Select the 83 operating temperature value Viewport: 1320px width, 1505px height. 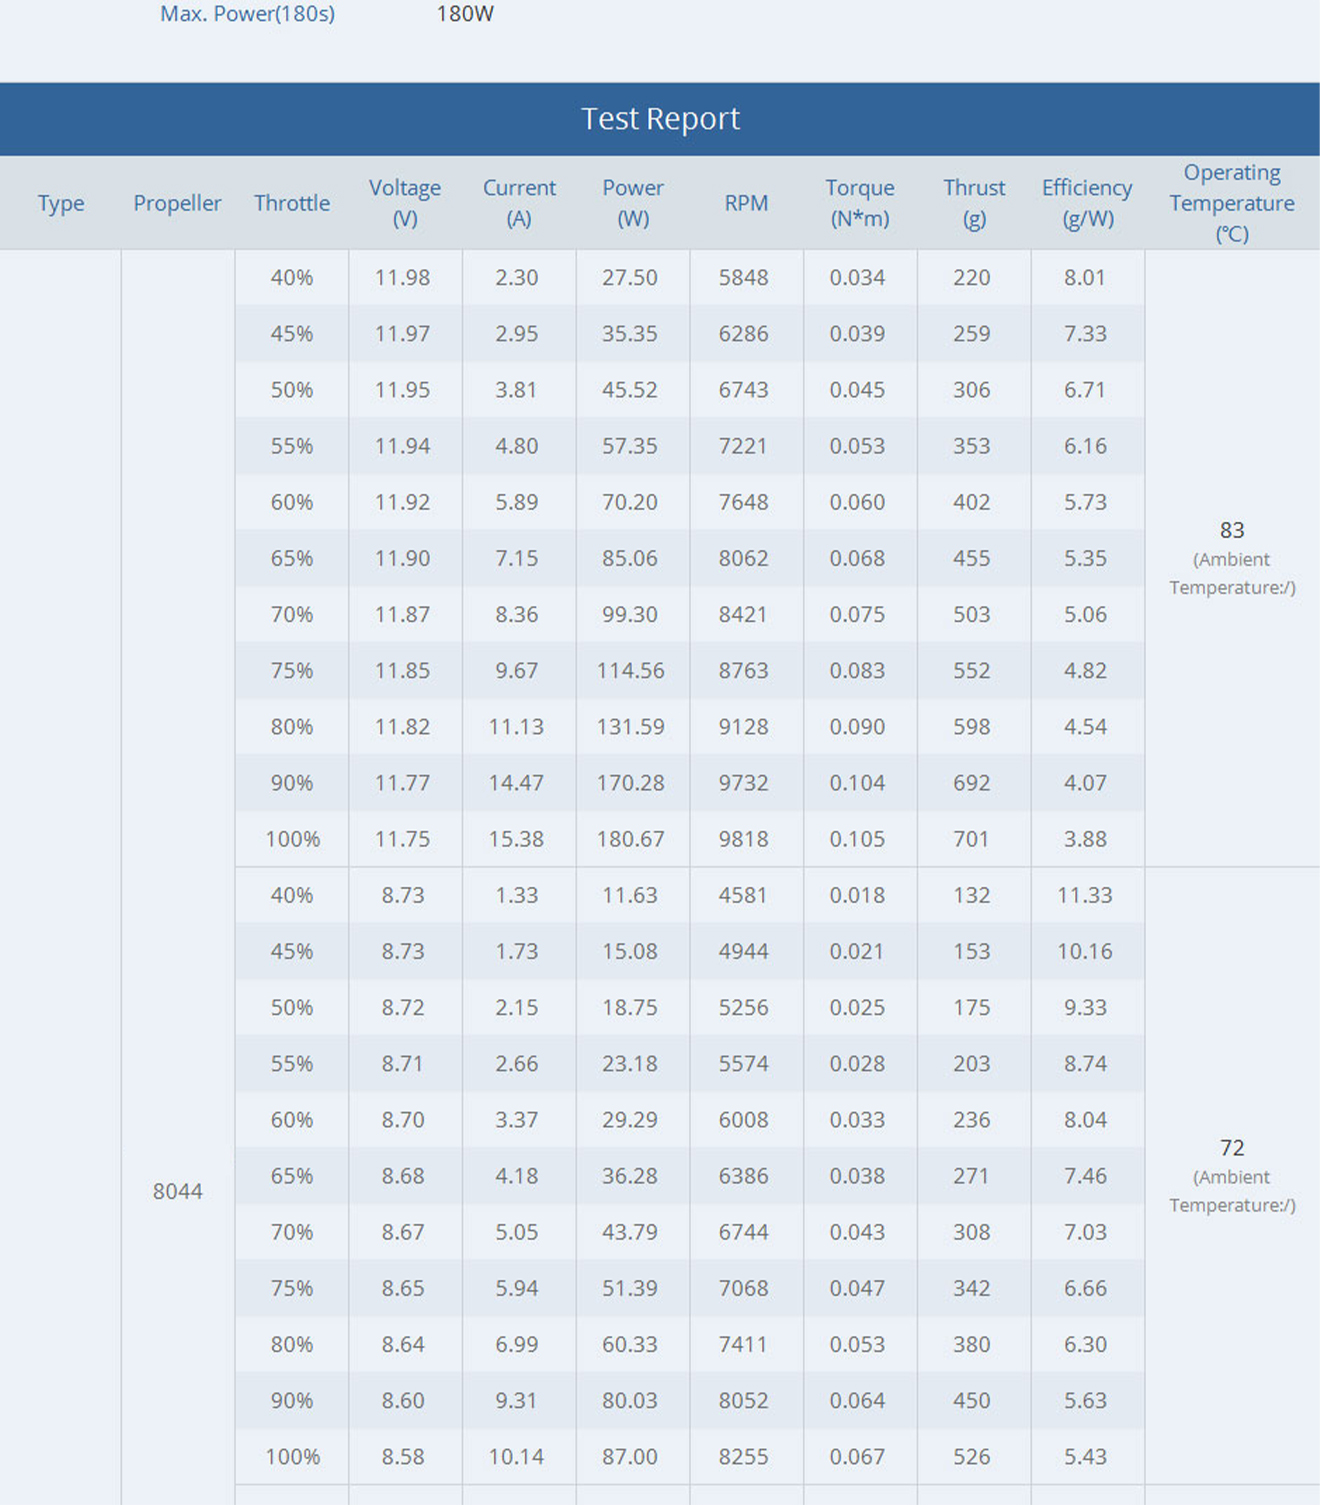coord(1232,531)
